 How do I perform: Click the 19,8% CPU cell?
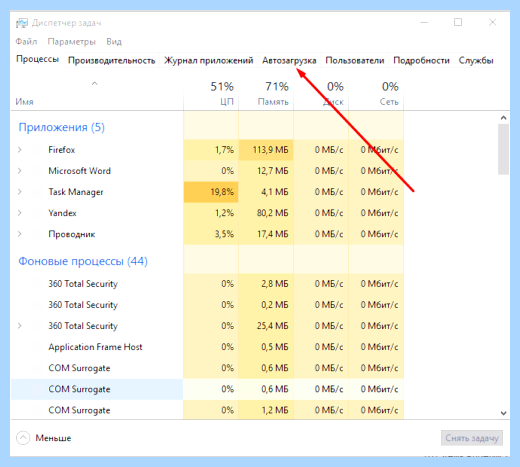pyautogui.click(x=211, y=192)
